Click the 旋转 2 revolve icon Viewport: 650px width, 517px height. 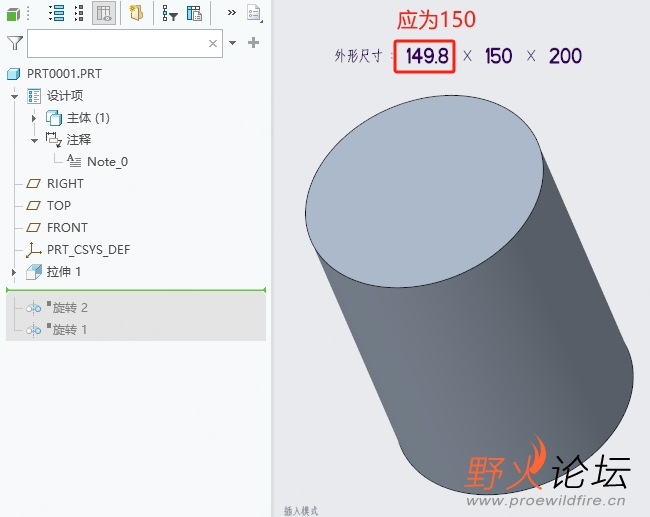[34, 308]
